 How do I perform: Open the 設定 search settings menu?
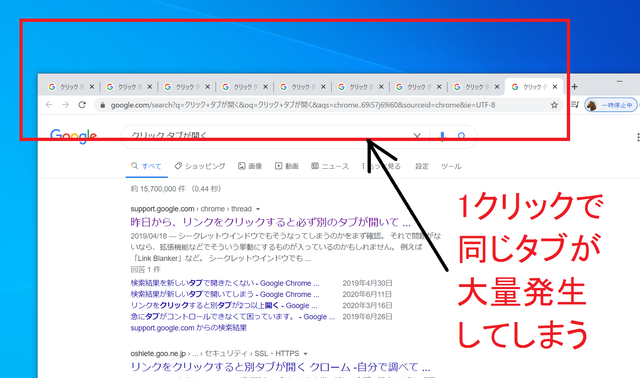click(422, 166)
